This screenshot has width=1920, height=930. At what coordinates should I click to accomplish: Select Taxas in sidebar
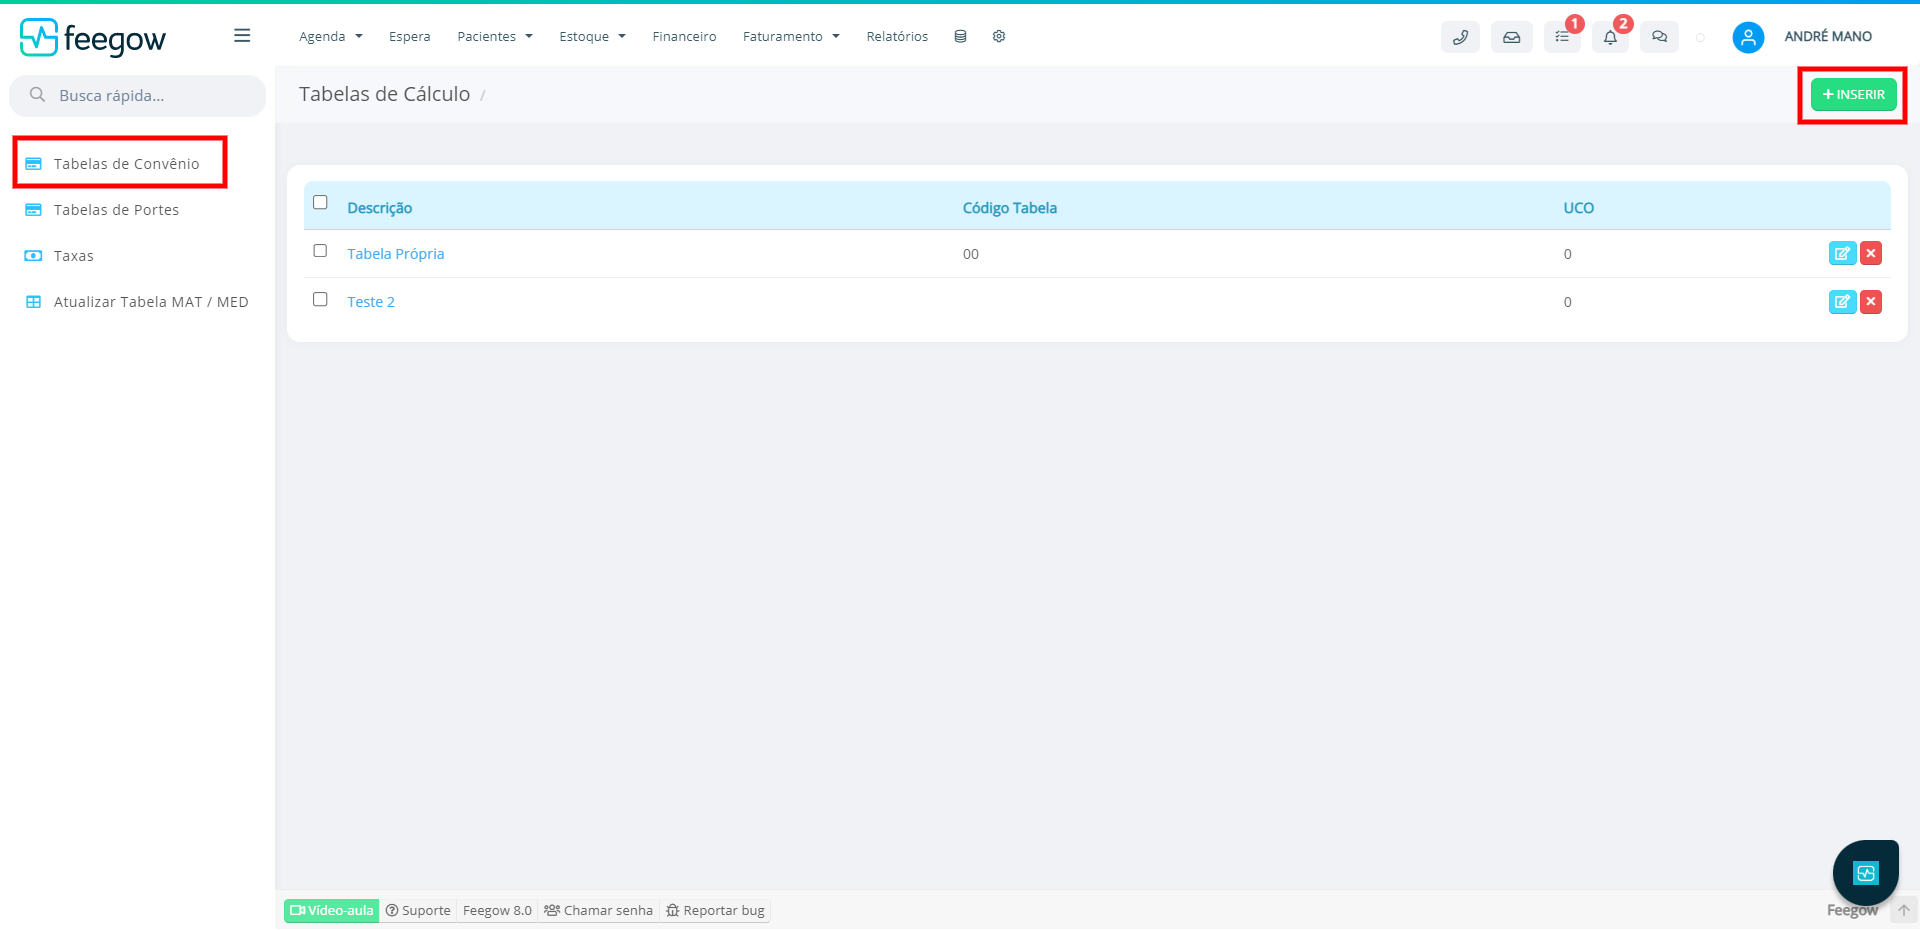tap(74, 256)
